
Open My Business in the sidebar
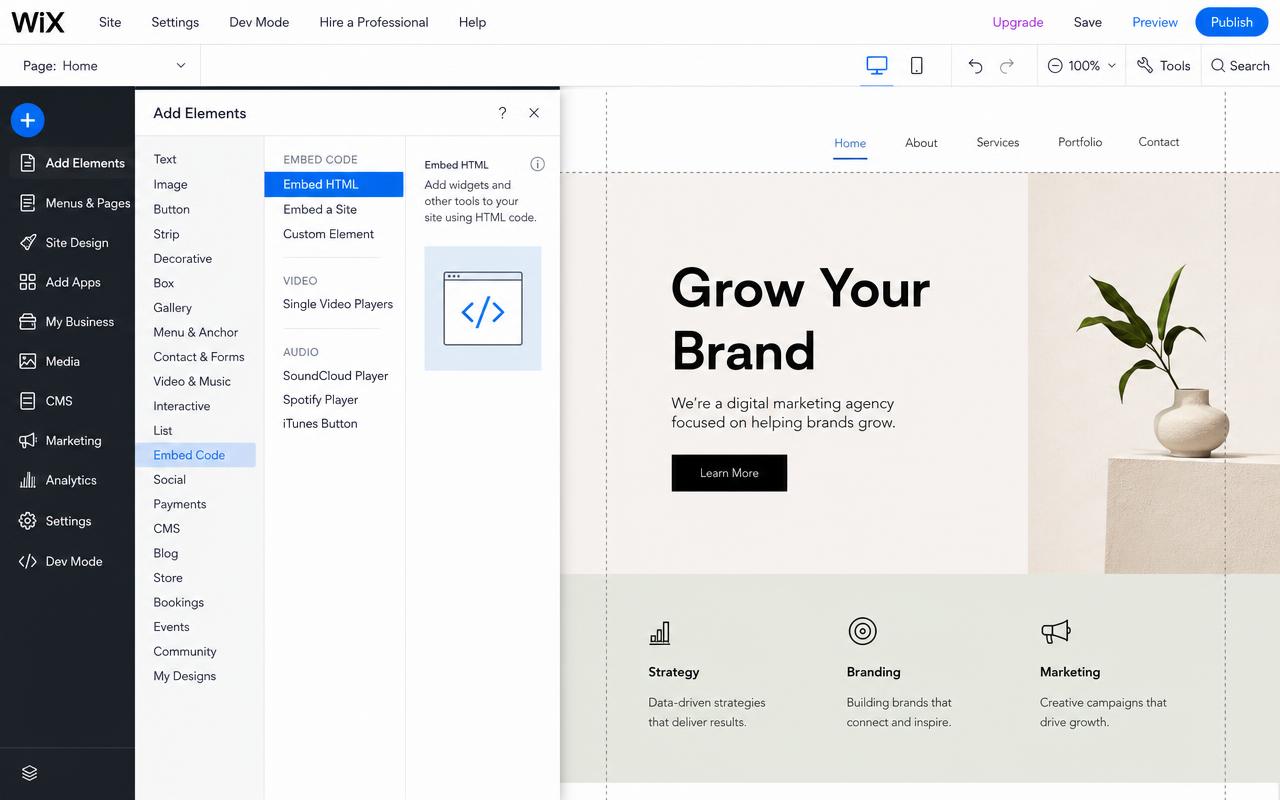(66, 322)
